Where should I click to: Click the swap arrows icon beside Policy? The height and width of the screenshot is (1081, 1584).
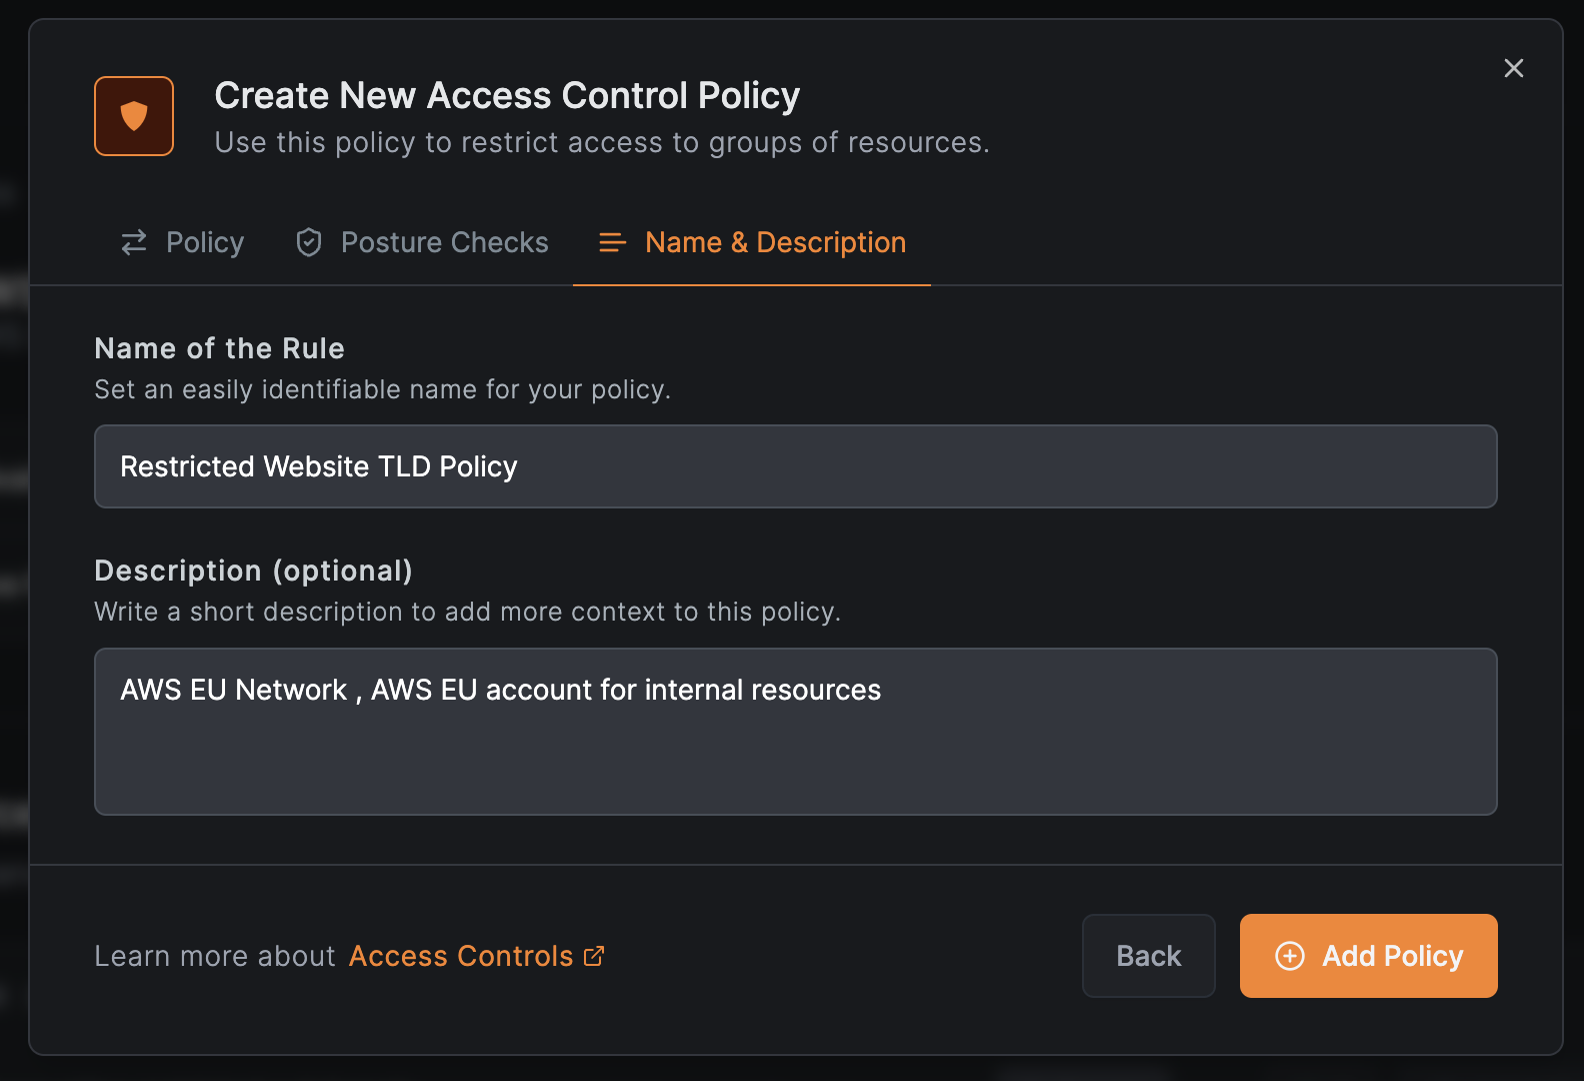(x=134, y=242)
